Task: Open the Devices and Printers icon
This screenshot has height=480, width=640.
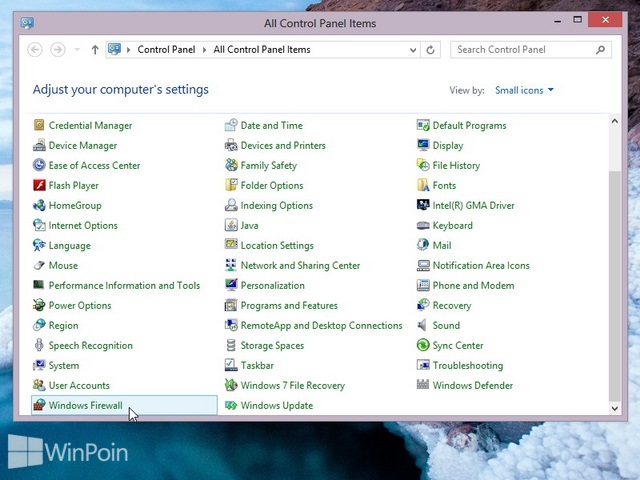Action: 231,145
